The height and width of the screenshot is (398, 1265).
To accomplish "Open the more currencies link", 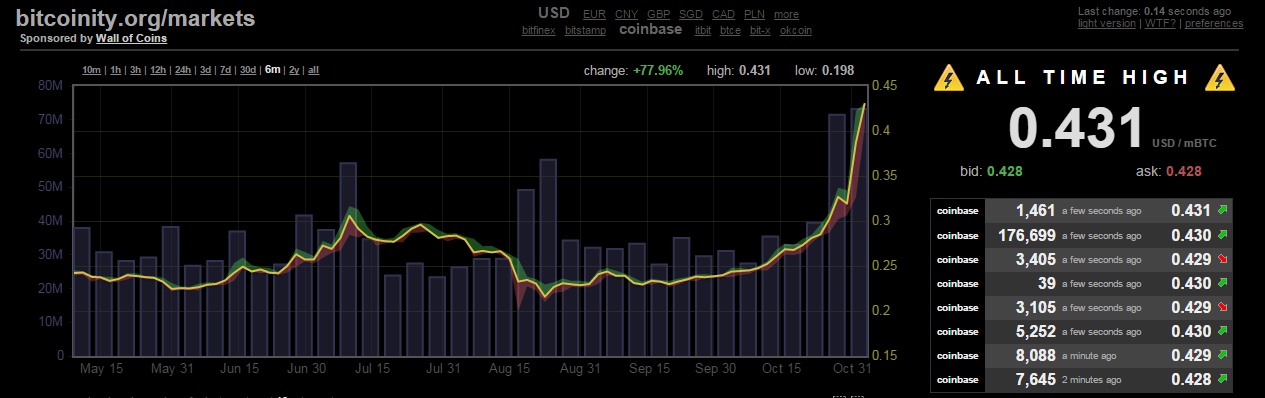I will click(786, 14).
